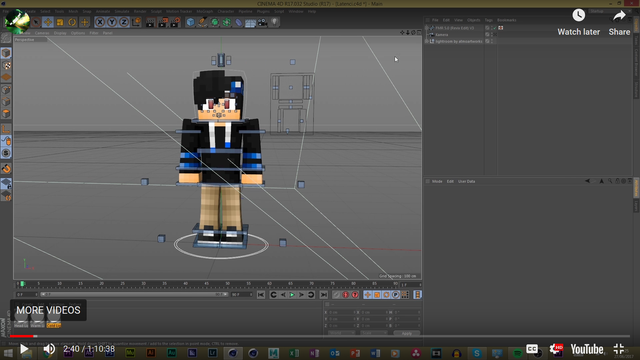Viewport: 640px width, 360px height.
Task: Go to start of animation
Action: click(x=261, y=295)
